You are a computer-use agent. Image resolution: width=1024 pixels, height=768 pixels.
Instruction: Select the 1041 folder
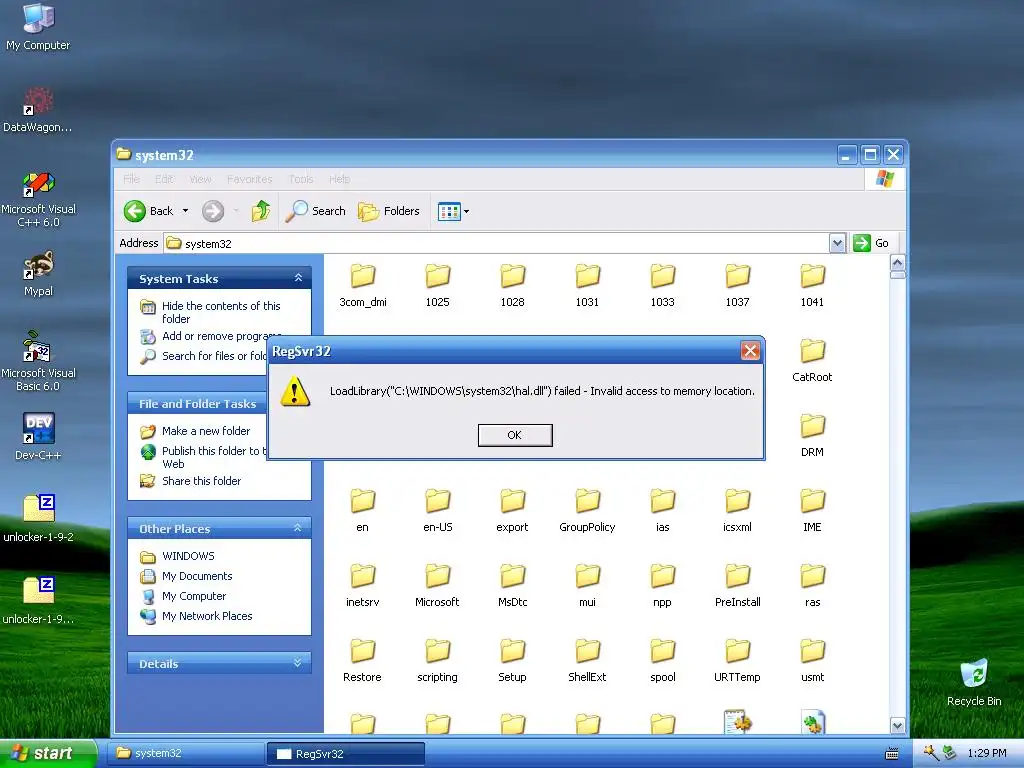click(x=812, y=285)
